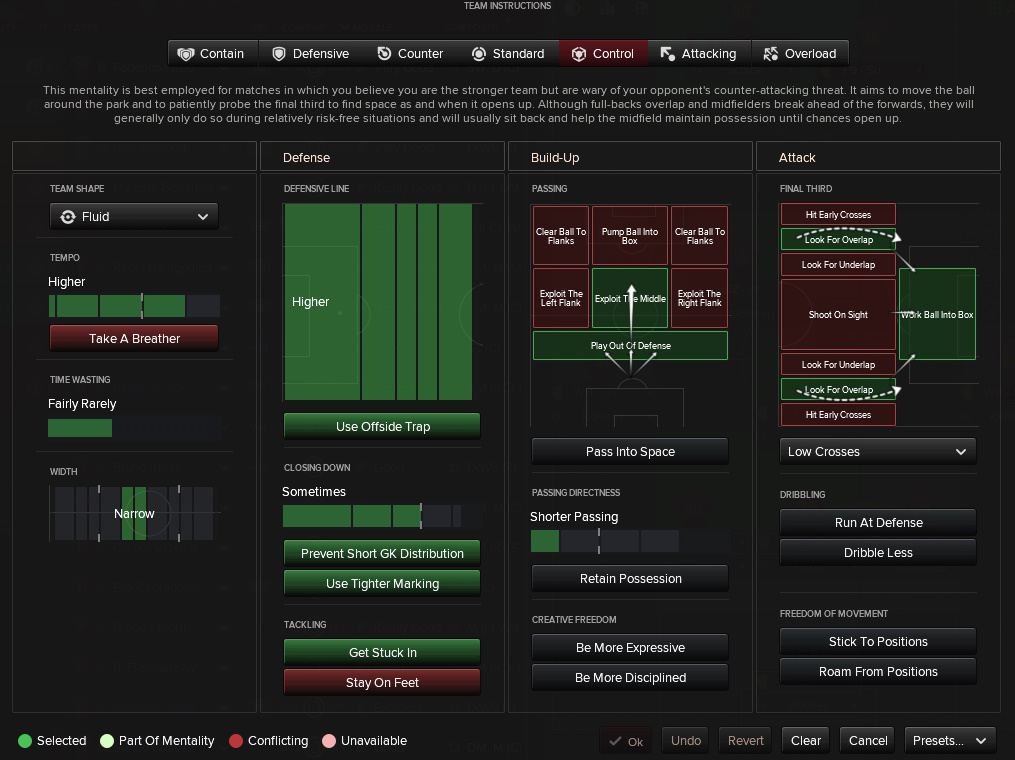Click the Counter mentality icon
1015x760 pixels.
click(x=385, y=54)
